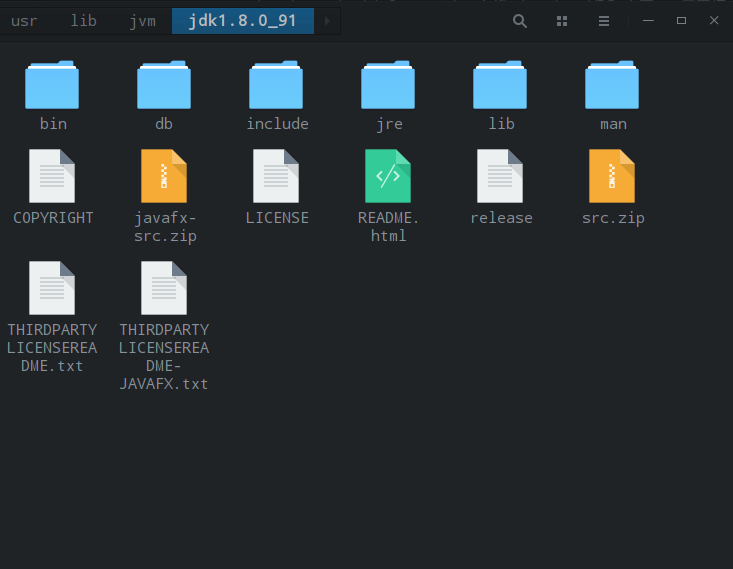
Task: Open the hamburger menu icon
Action: coord(604,21)
